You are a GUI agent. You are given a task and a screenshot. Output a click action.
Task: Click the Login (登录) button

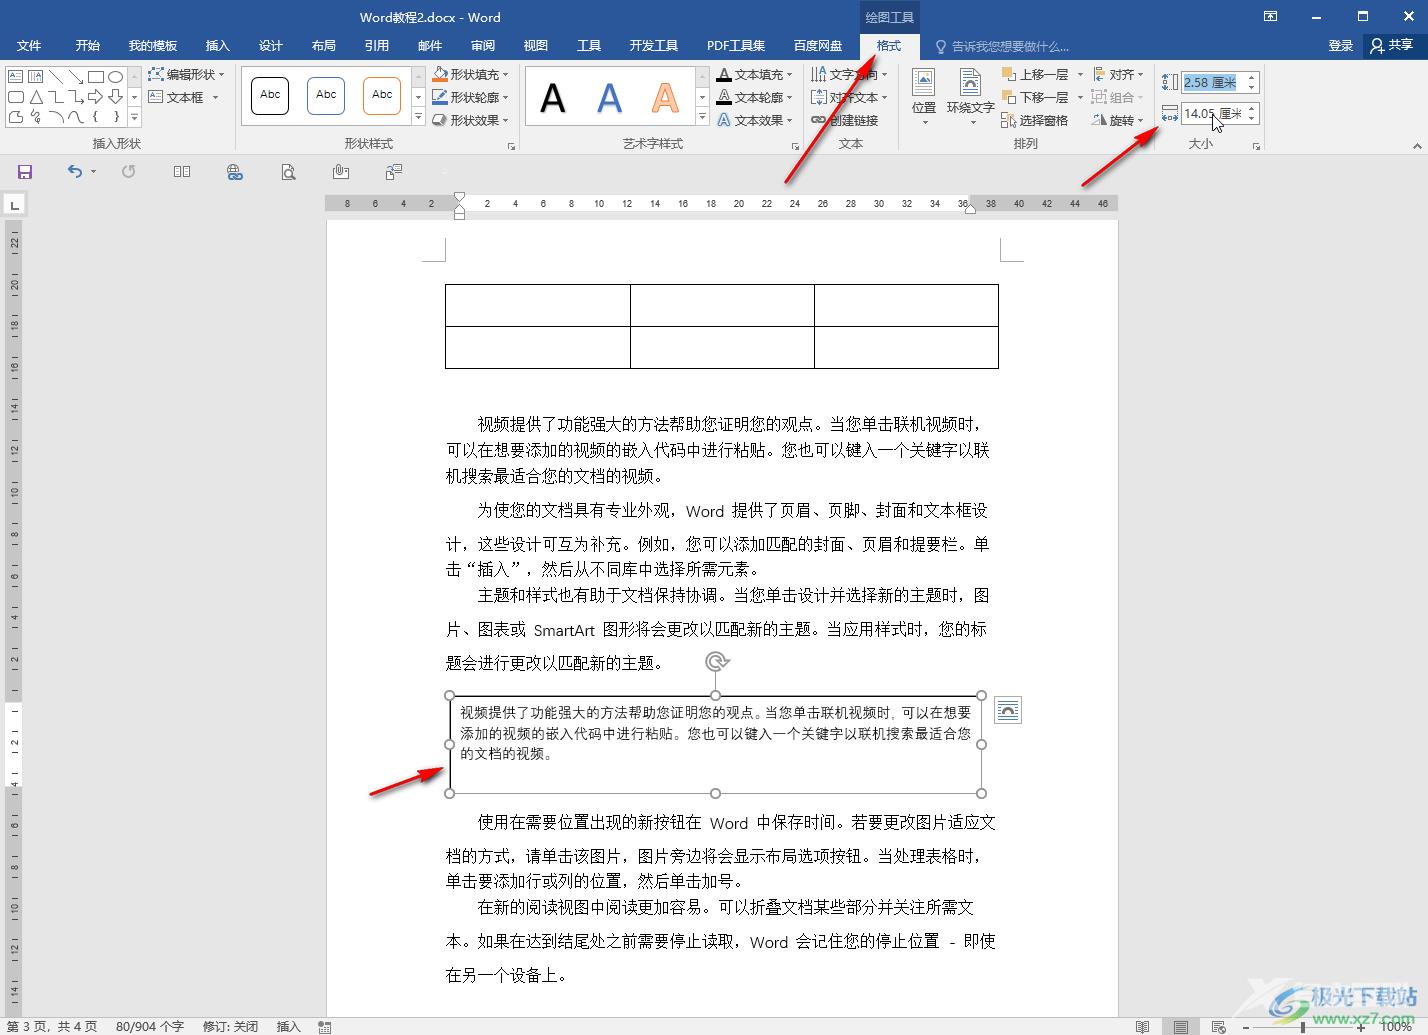tap(1341, 46)
